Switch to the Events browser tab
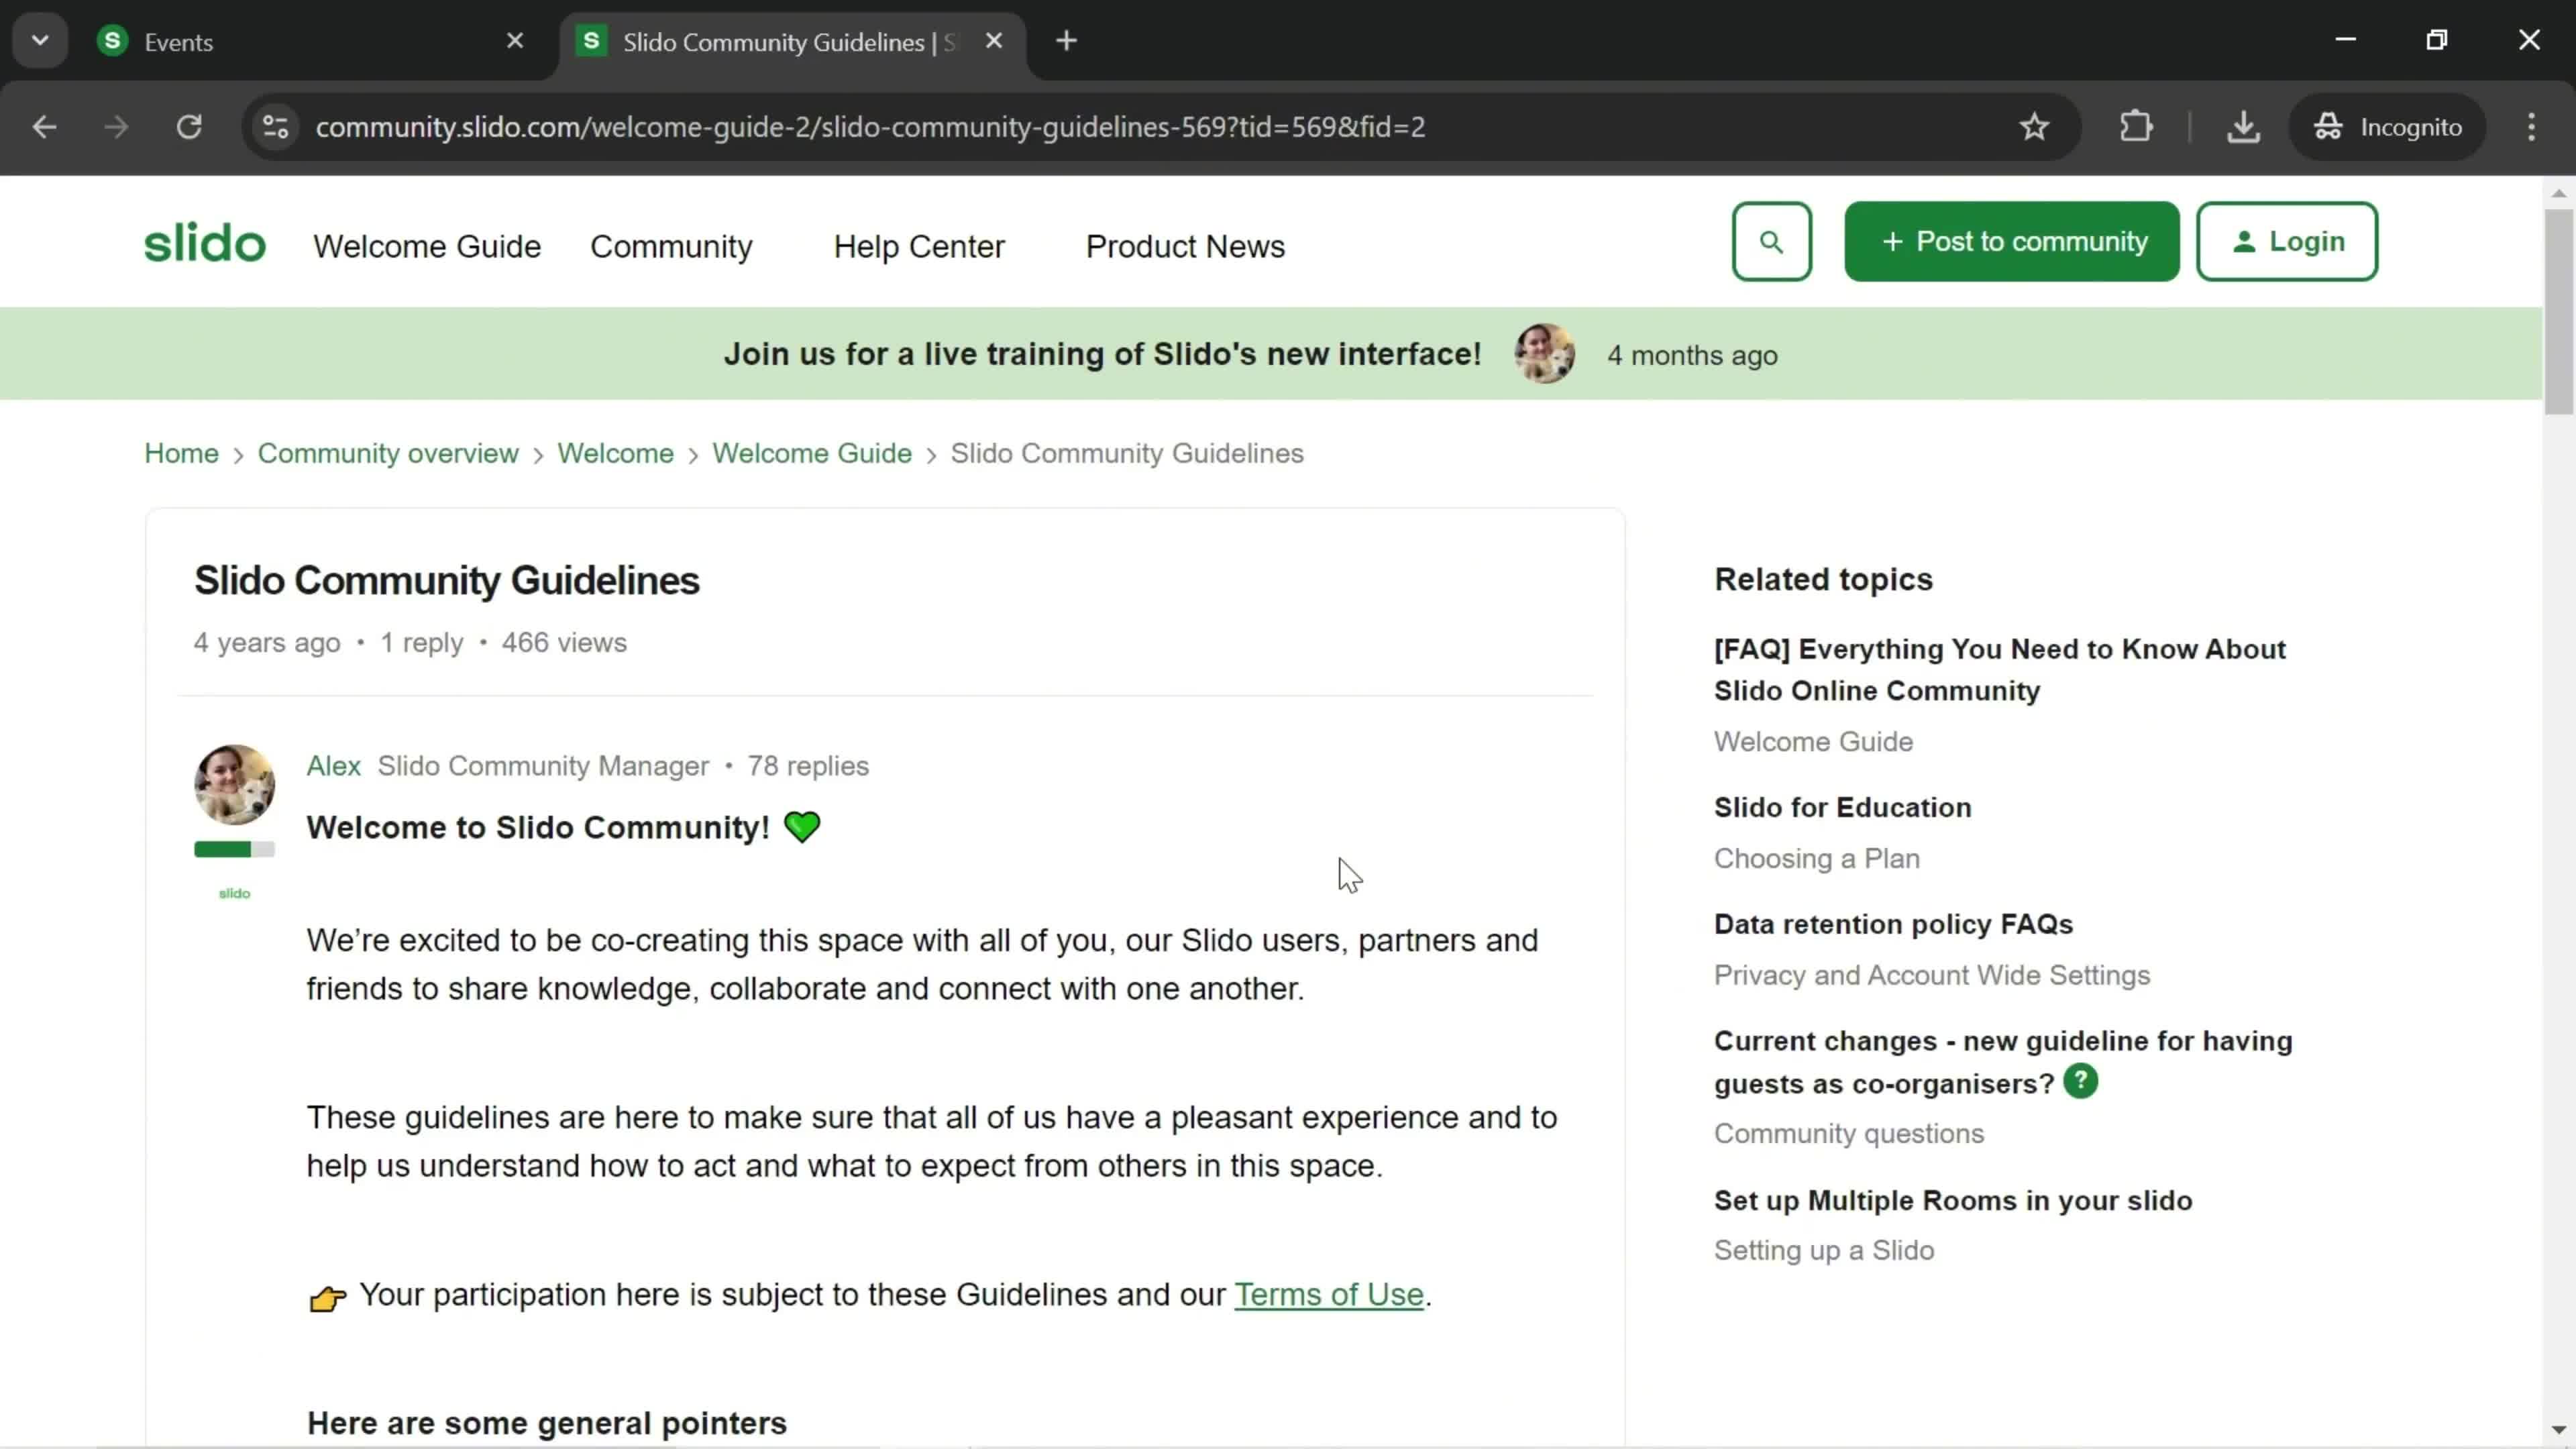Viewport: 2576px width, 1449px height. (x=310, y=42)
